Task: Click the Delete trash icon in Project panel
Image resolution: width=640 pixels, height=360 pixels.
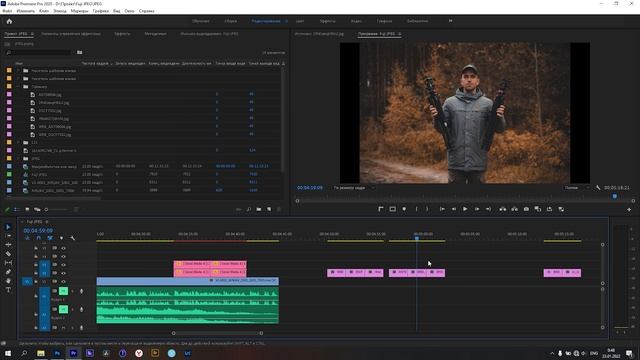Action: click(x=279, y=209)
